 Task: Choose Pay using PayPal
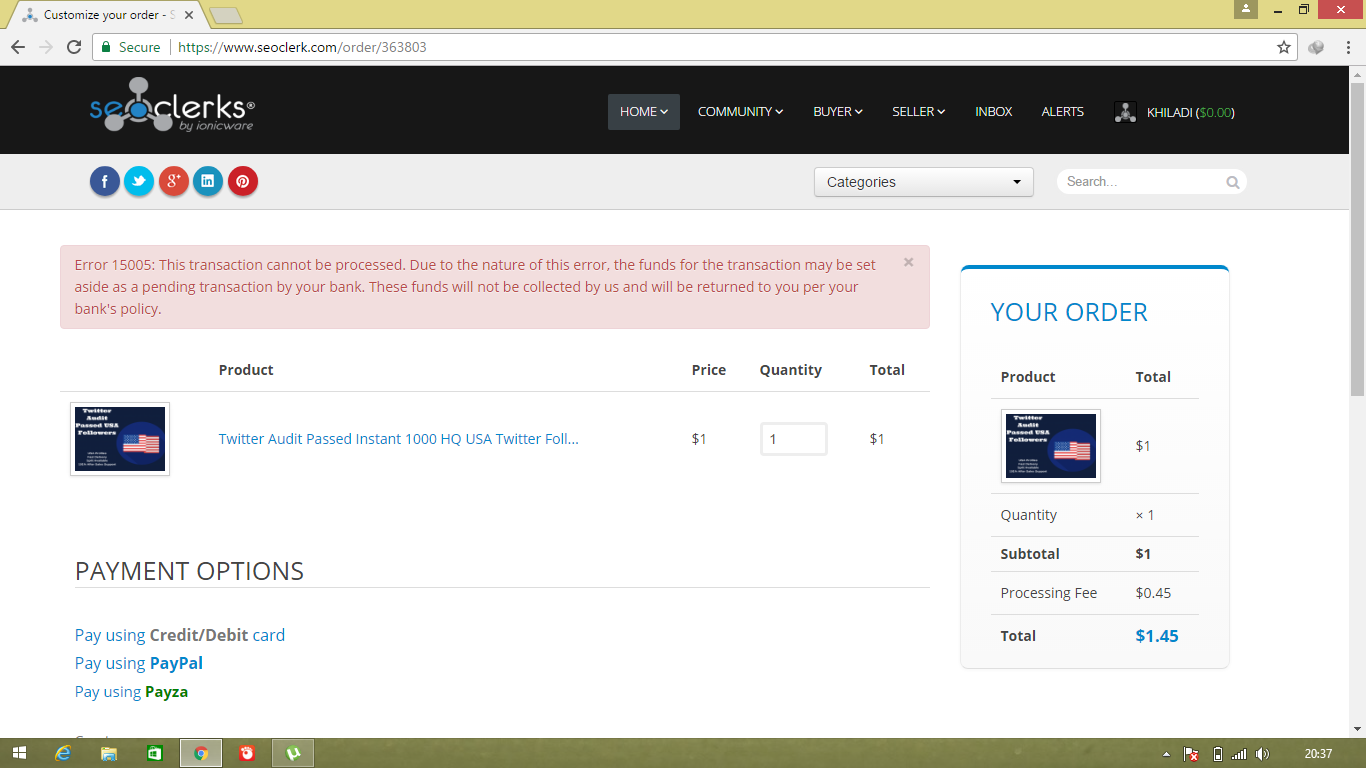click(x=139, y=663)
